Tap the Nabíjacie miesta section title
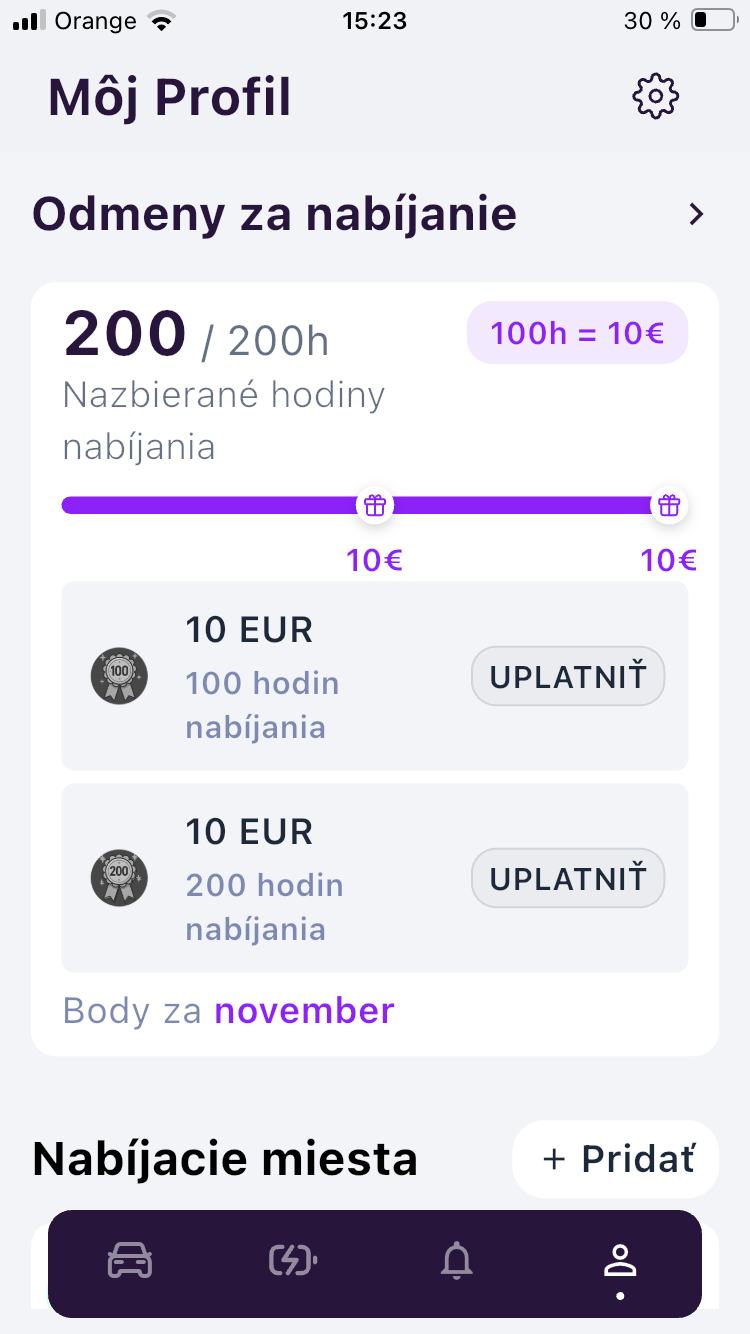750x1334 pixels. [x=225, y=1160]
